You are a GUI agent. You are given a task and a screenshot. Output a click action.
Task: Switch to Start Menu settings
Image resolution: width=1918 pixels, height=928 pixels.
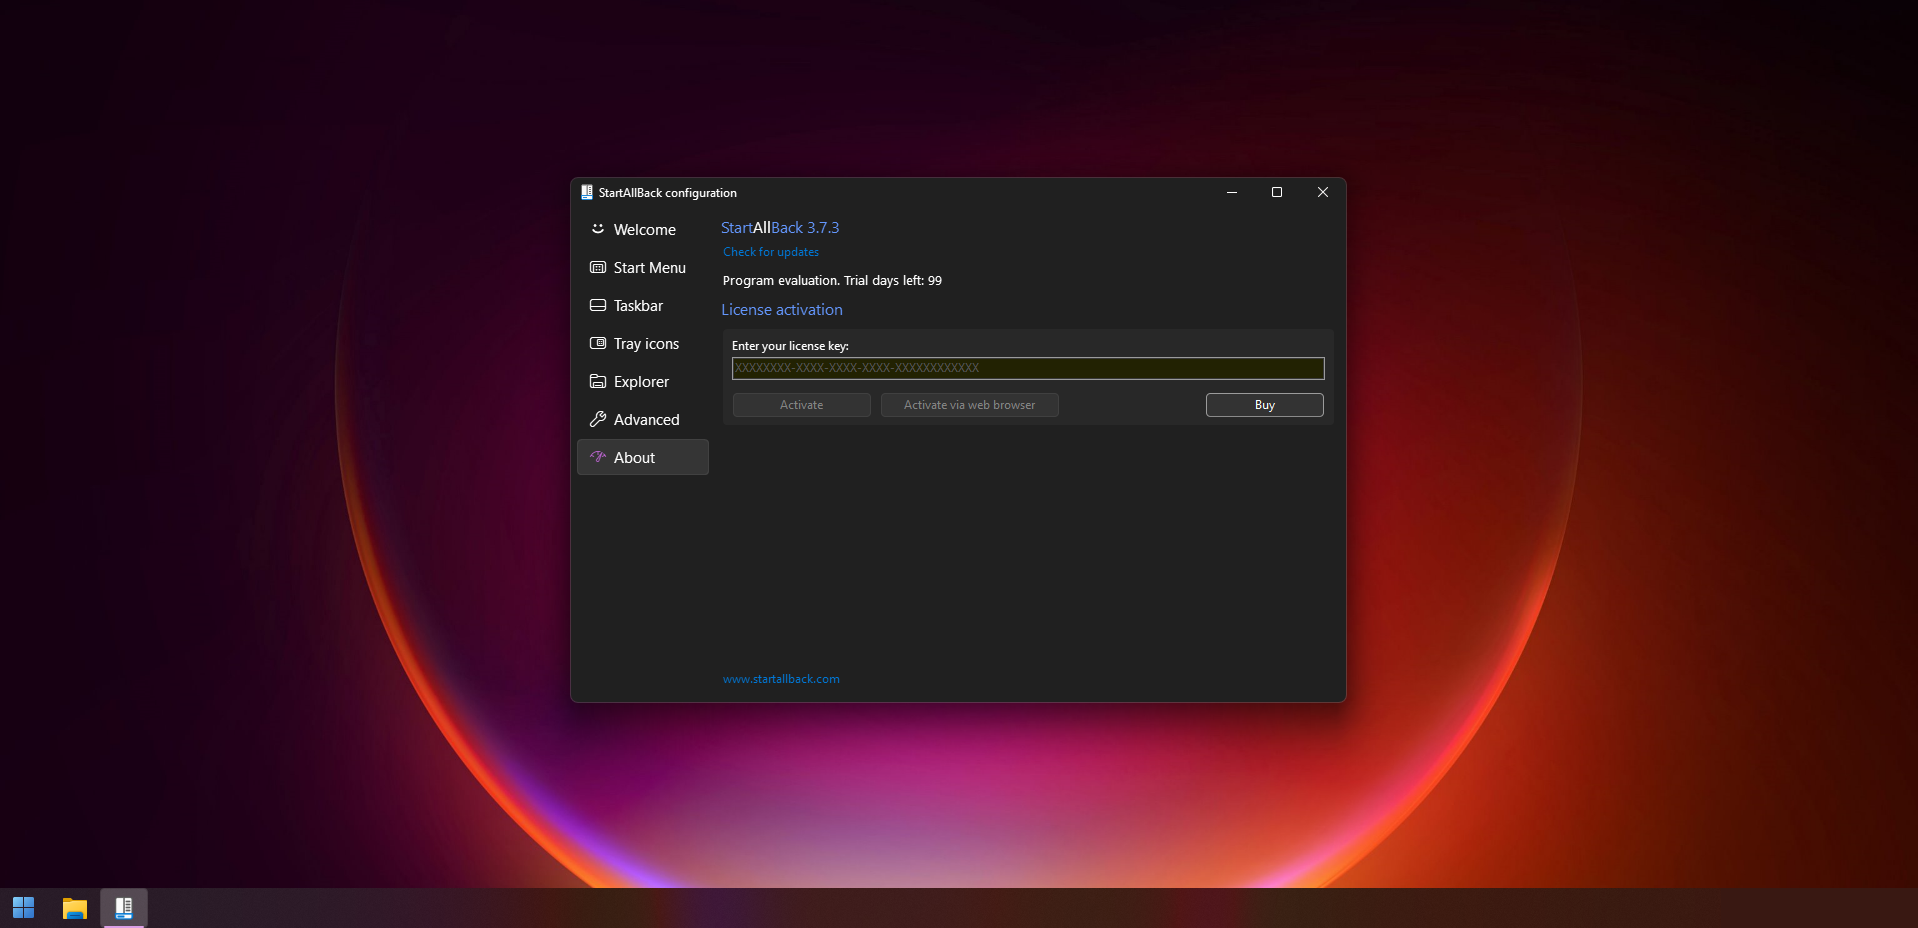pyautogui.click(x=643, y=268)
